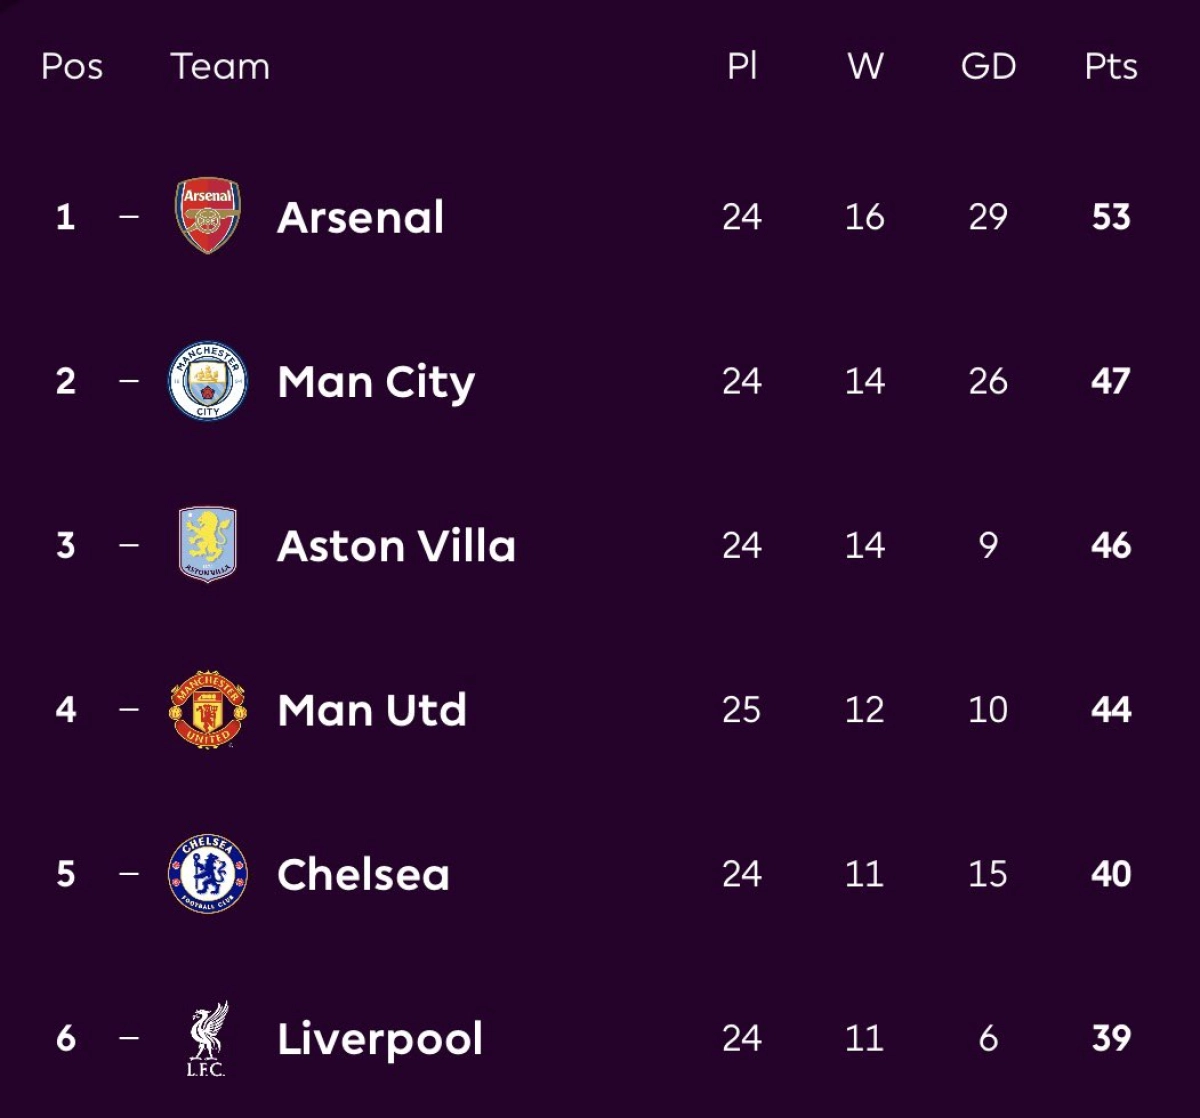
Task: Click the Pos column header
Action: (72, 67)
